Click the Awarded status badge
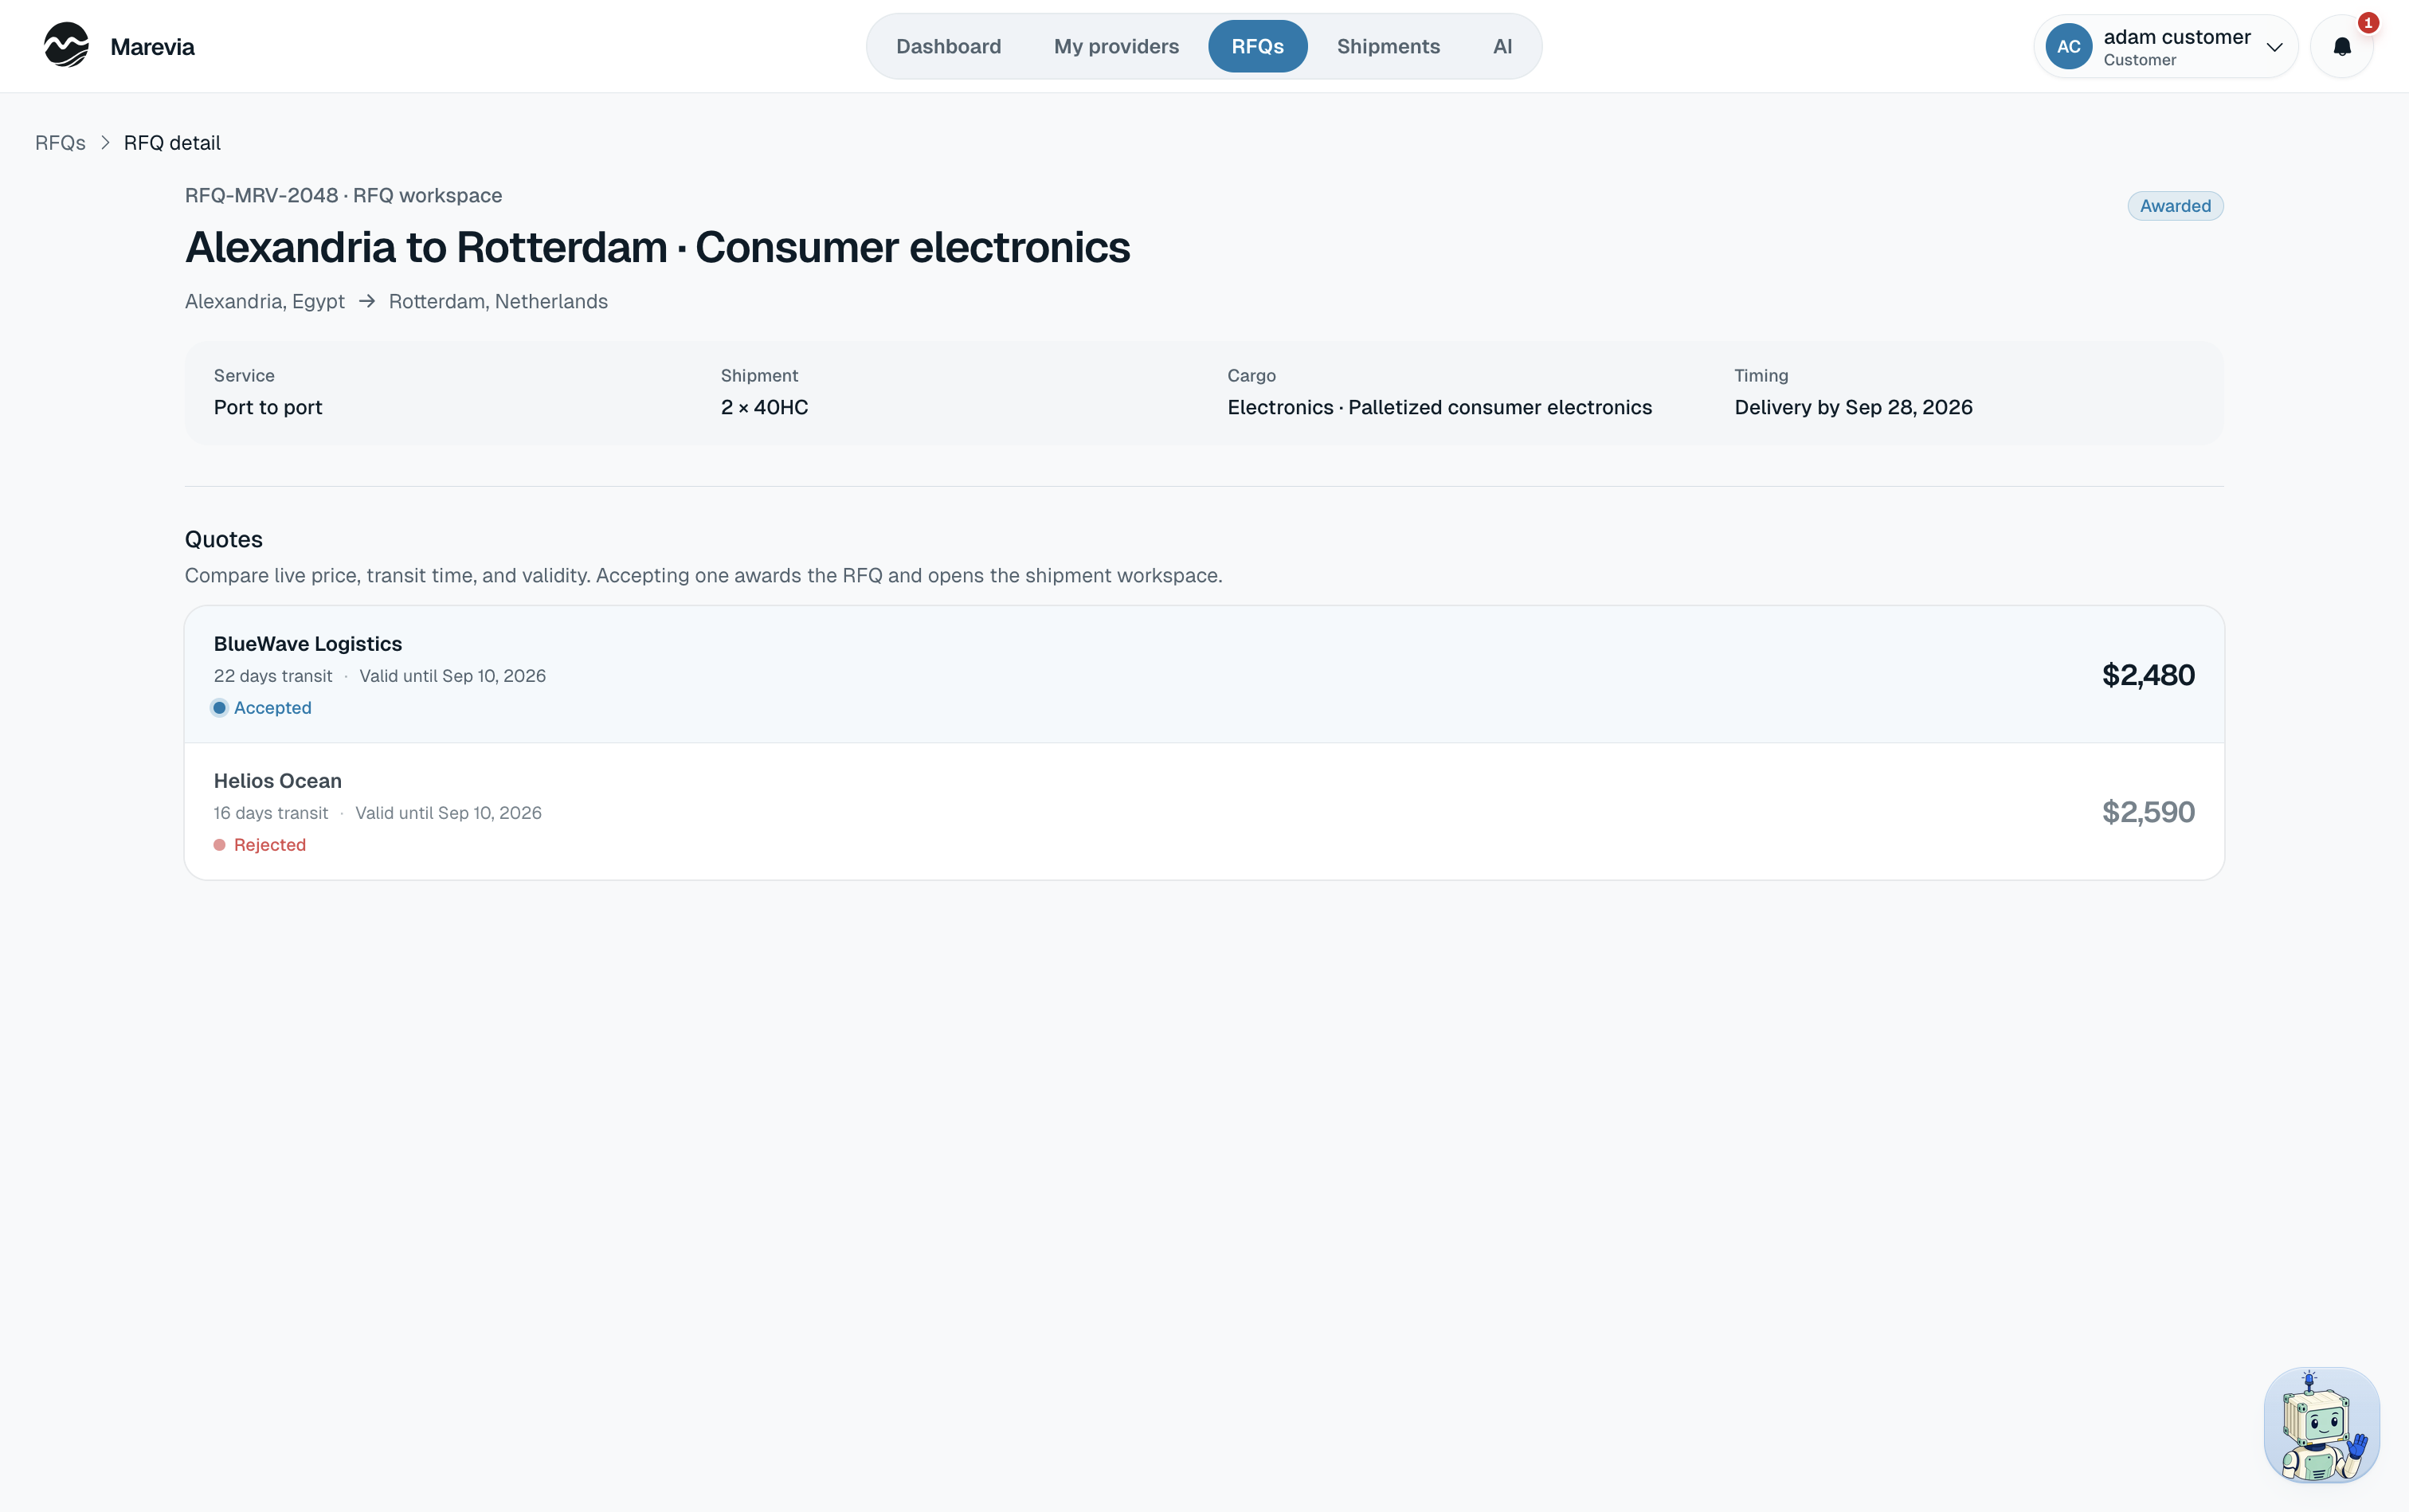Viewport: 2409px width, 1512px height. click(2175, 206)
